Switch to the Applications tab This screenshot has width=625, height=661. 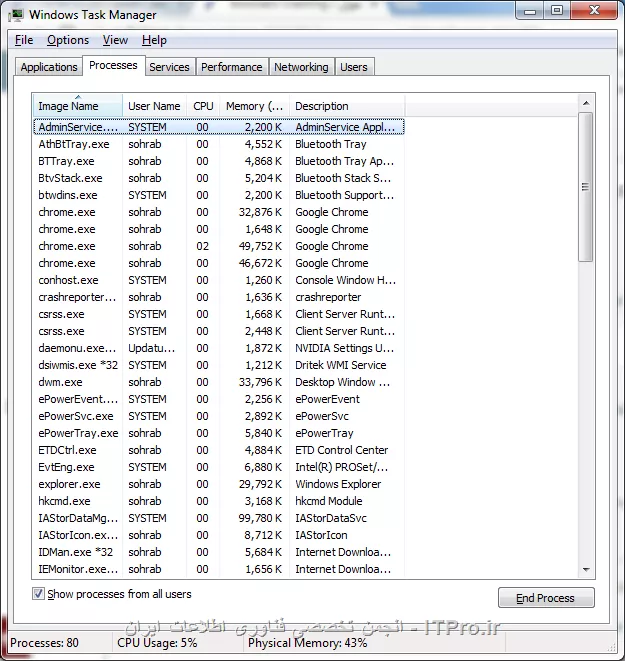tap(49, 67)
